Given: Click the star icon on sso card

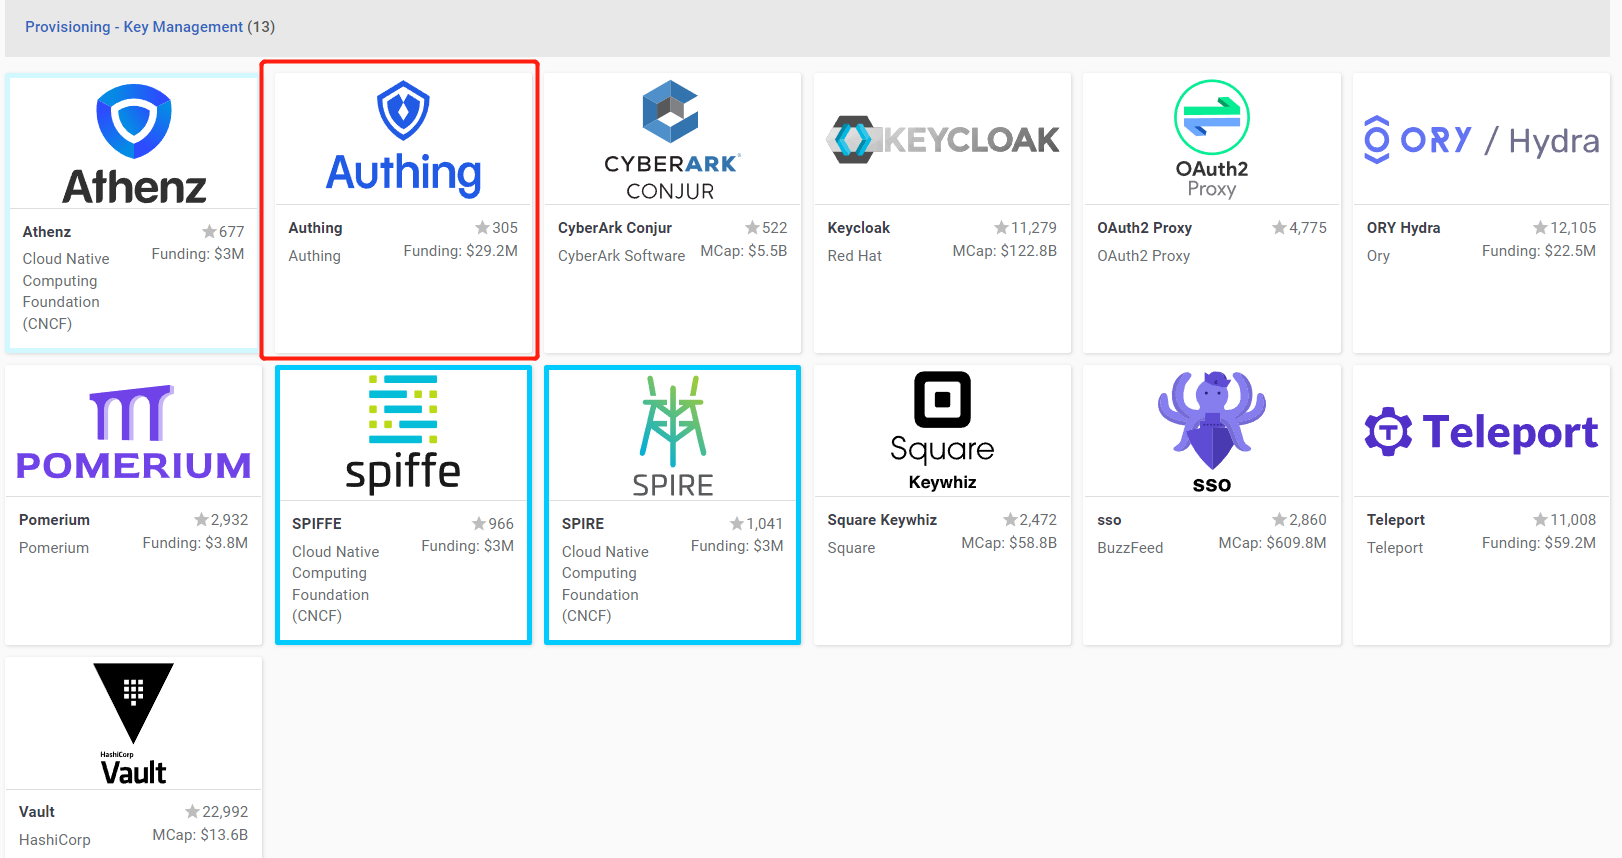Looking at the screenshot, I should (1280, 520).
